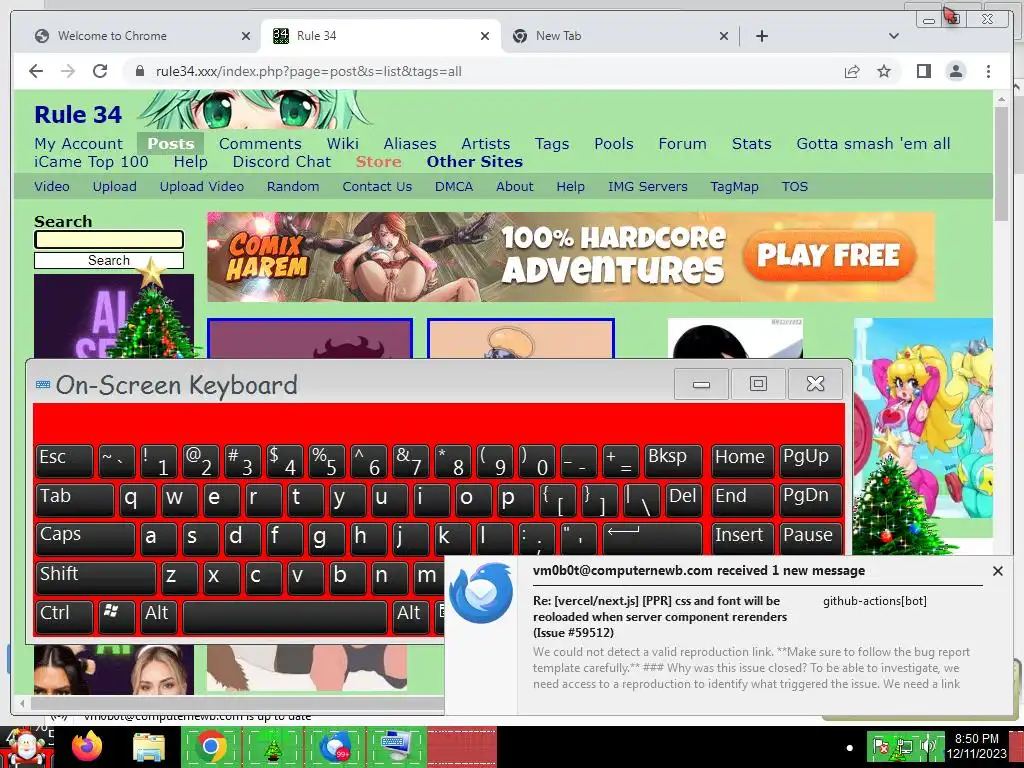Focus the site Search text field
Viewport: 1024px width, 768px height.
pos(109,240)
